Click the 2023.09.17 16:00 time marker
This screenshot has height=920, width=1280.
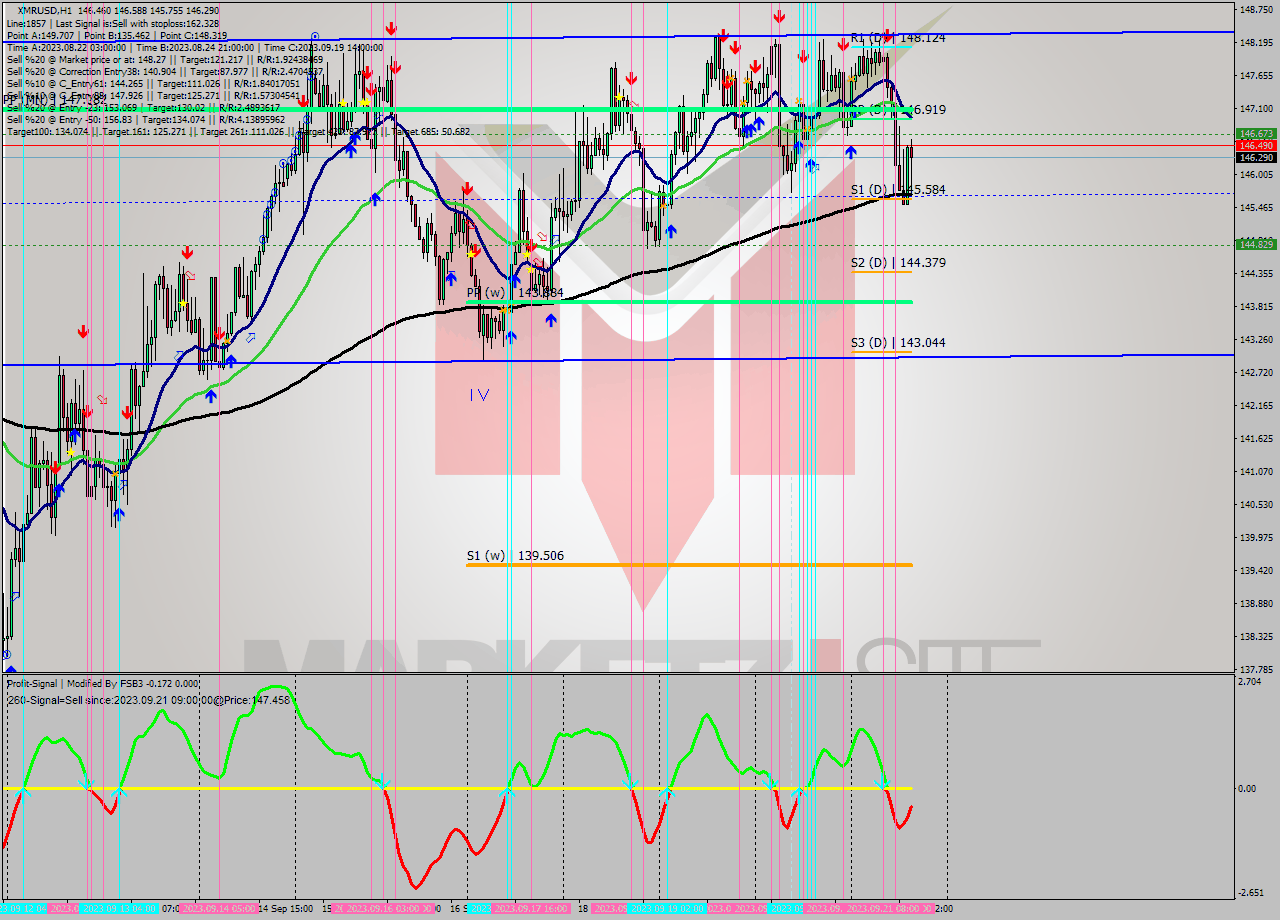(x=533, y=909)
